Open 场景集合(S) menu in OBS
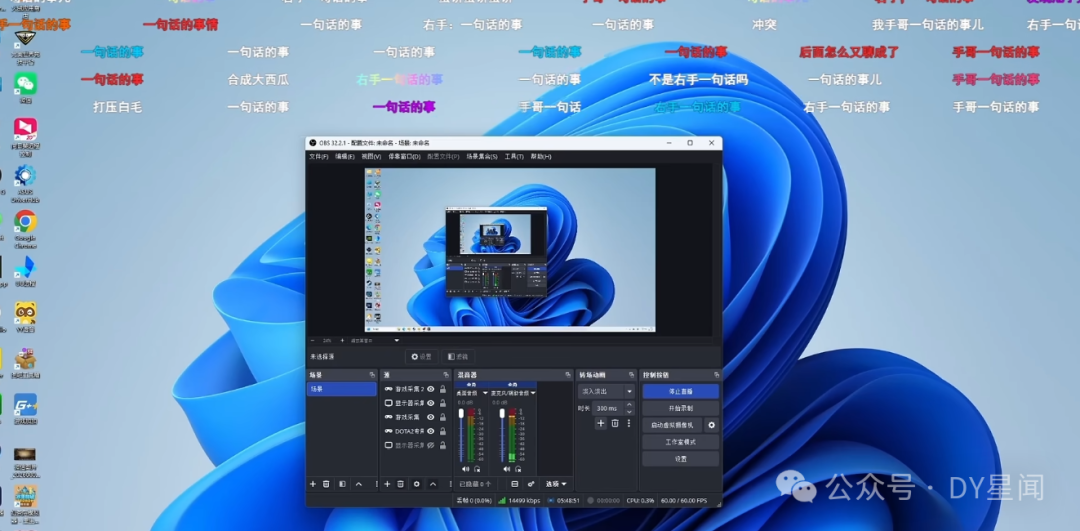The height and width of the screenshot is (531, 1080). (x=482, y=156)
